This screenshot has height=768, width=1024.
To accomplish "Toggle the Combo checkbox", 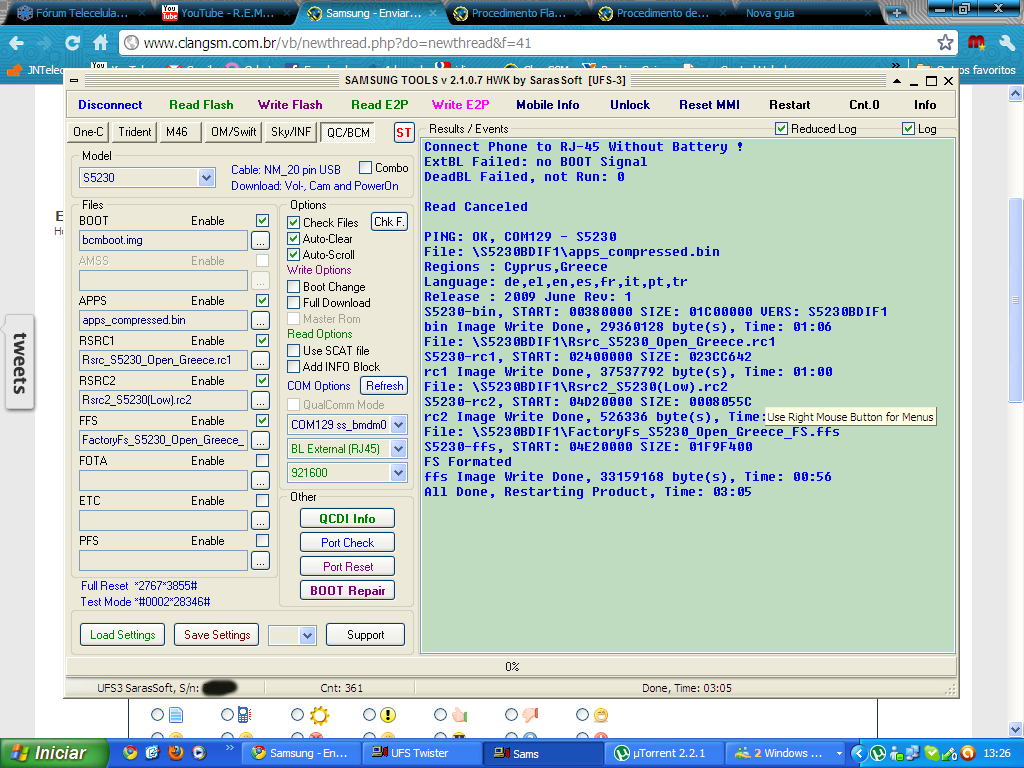I will tap(365, 168).
